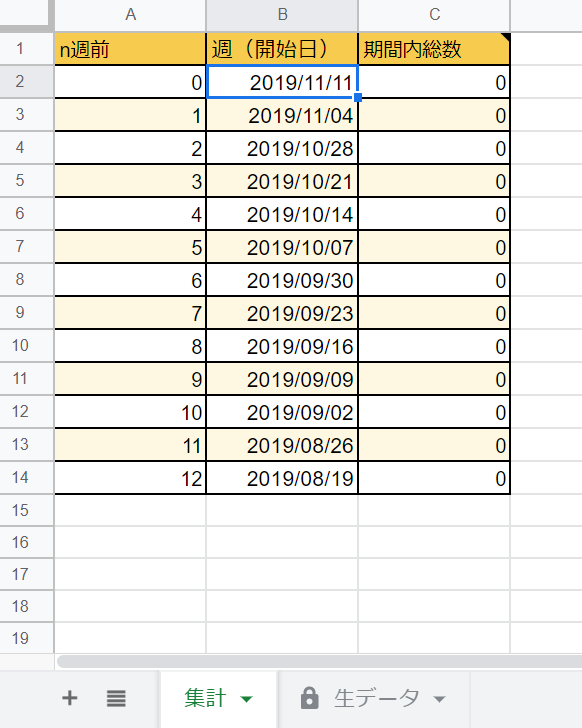This screenshot has width=582, height=728.
Task: Select the 週（開始日） header cell
Action: pyautogui.click(x=282, y=49)
